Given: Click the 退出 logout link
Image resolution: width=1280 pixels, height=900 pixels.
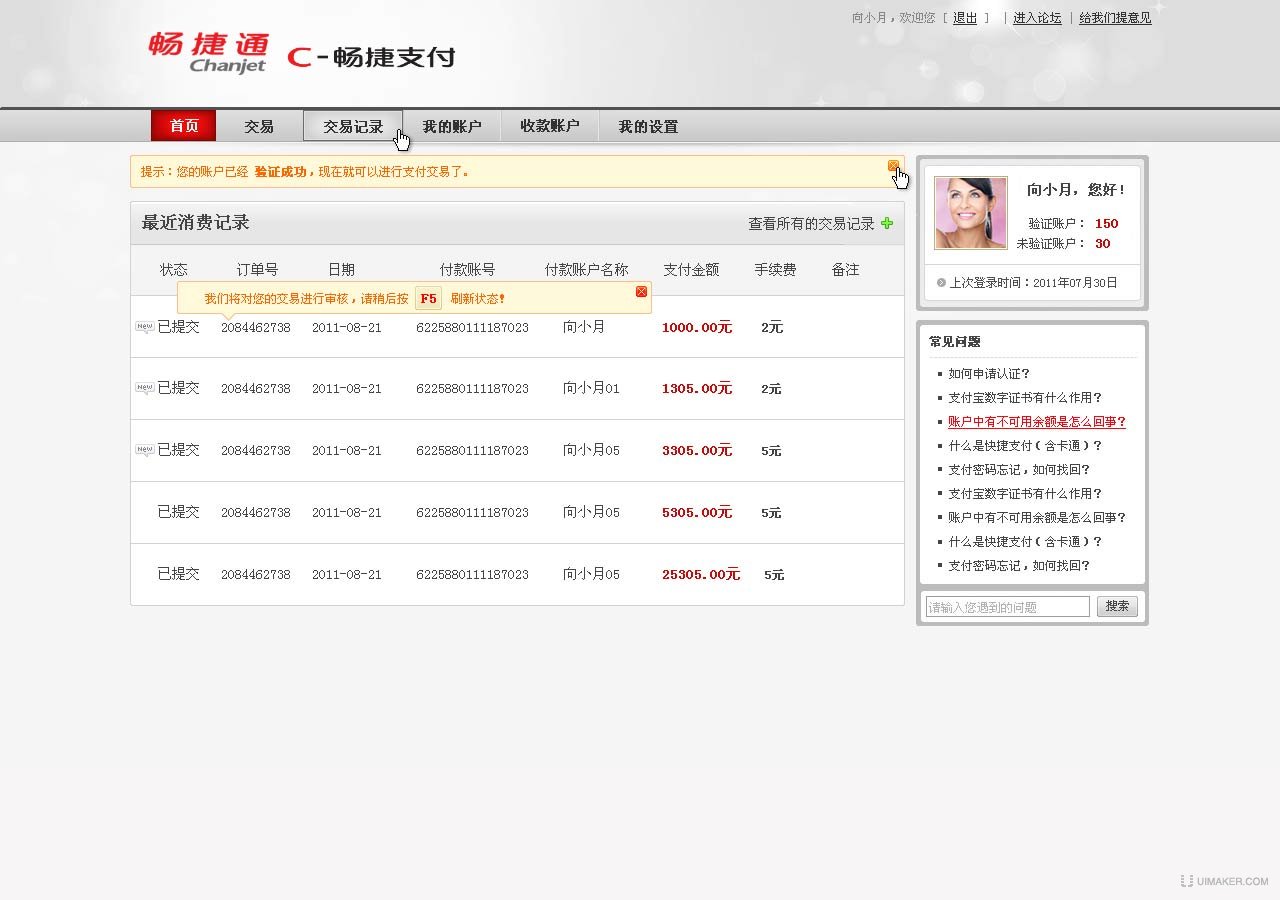Looking at the screenshot, I should [965, 18].
